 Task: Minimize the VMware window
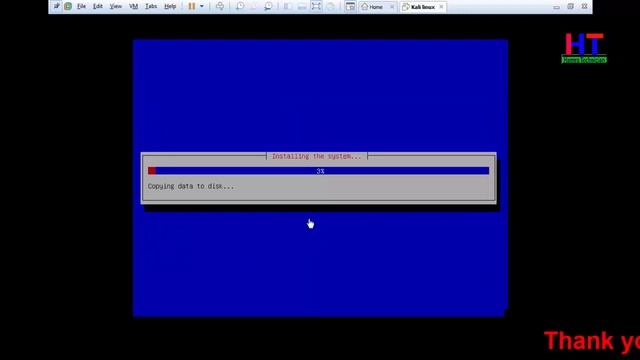556,7
